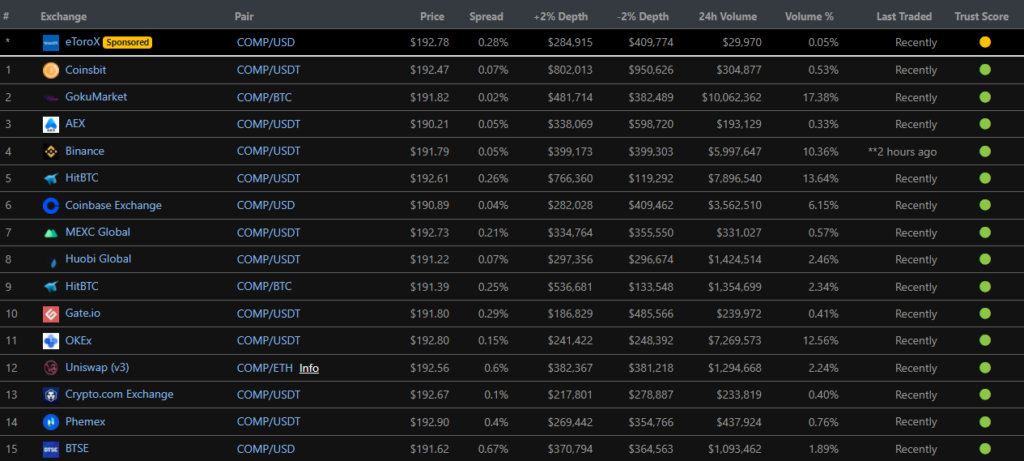Image resolution: width=1024 pixels, height=461 pixels.
Task: Open the Coinbase Exchange link
Action: [x=114, y=205]
